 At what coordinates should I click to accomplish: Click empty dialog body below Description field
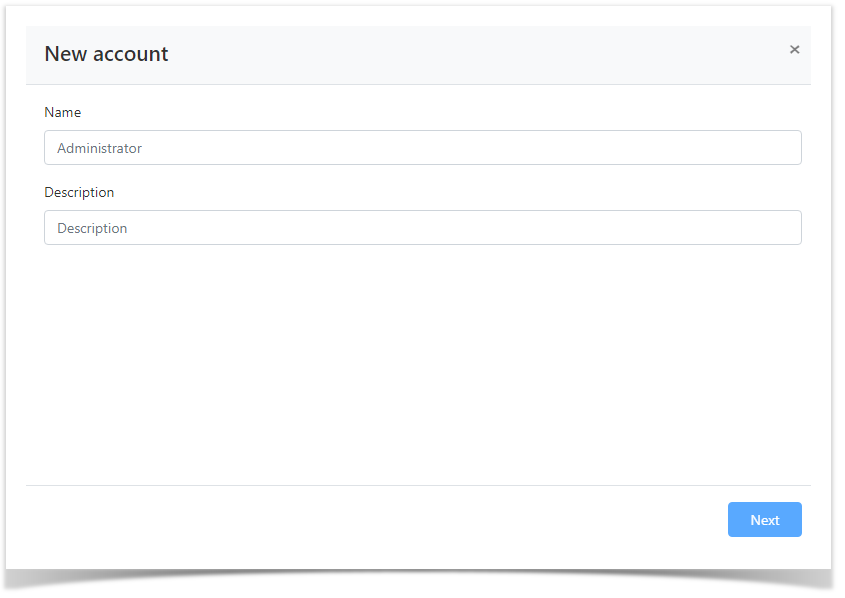coord(420,360)
